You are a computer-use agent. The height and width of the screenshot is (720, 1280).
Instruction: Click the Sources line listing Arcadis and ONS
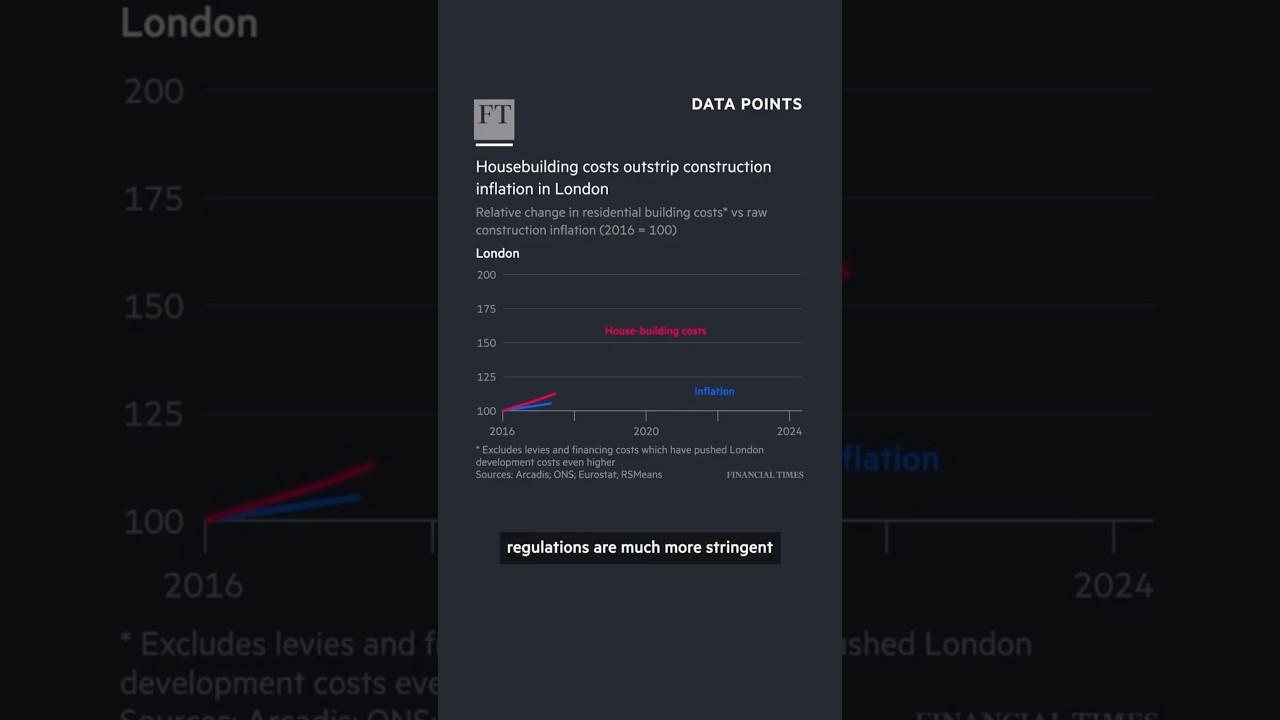pyautogui.click(x=568, y=475)
